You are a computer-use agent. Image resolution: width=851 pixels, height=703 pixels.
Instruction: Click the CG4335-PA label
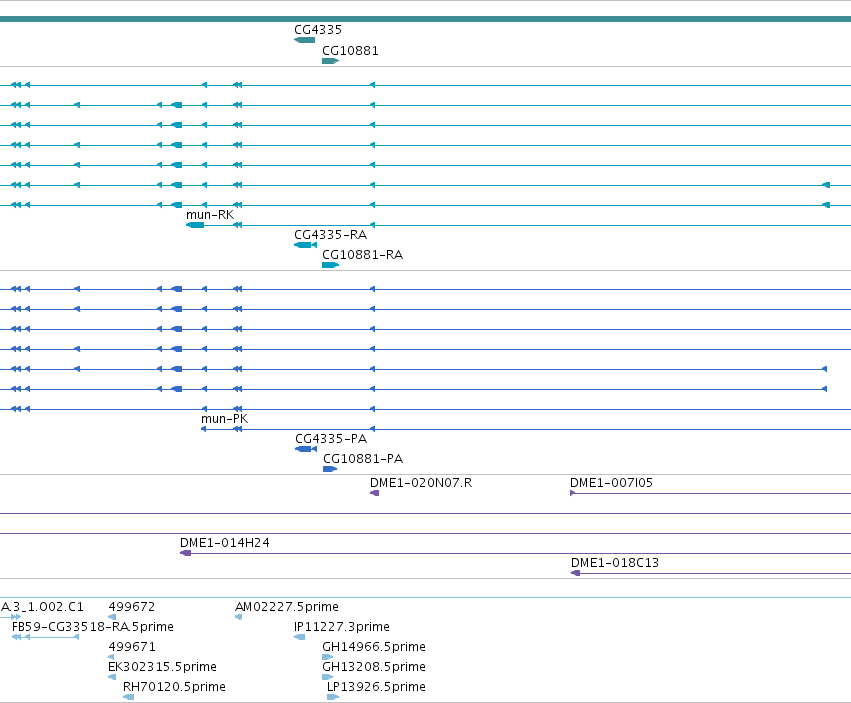pyautogui.click(x=331, y=439)
